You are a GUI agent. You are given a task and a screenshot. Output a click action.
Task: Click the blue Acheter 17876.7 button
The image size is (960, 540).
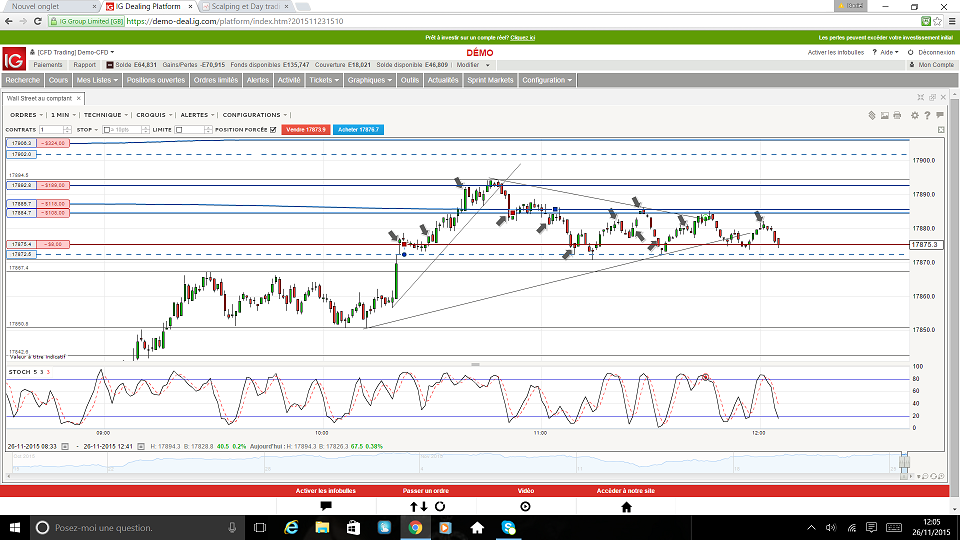click(x=357, y=130)
